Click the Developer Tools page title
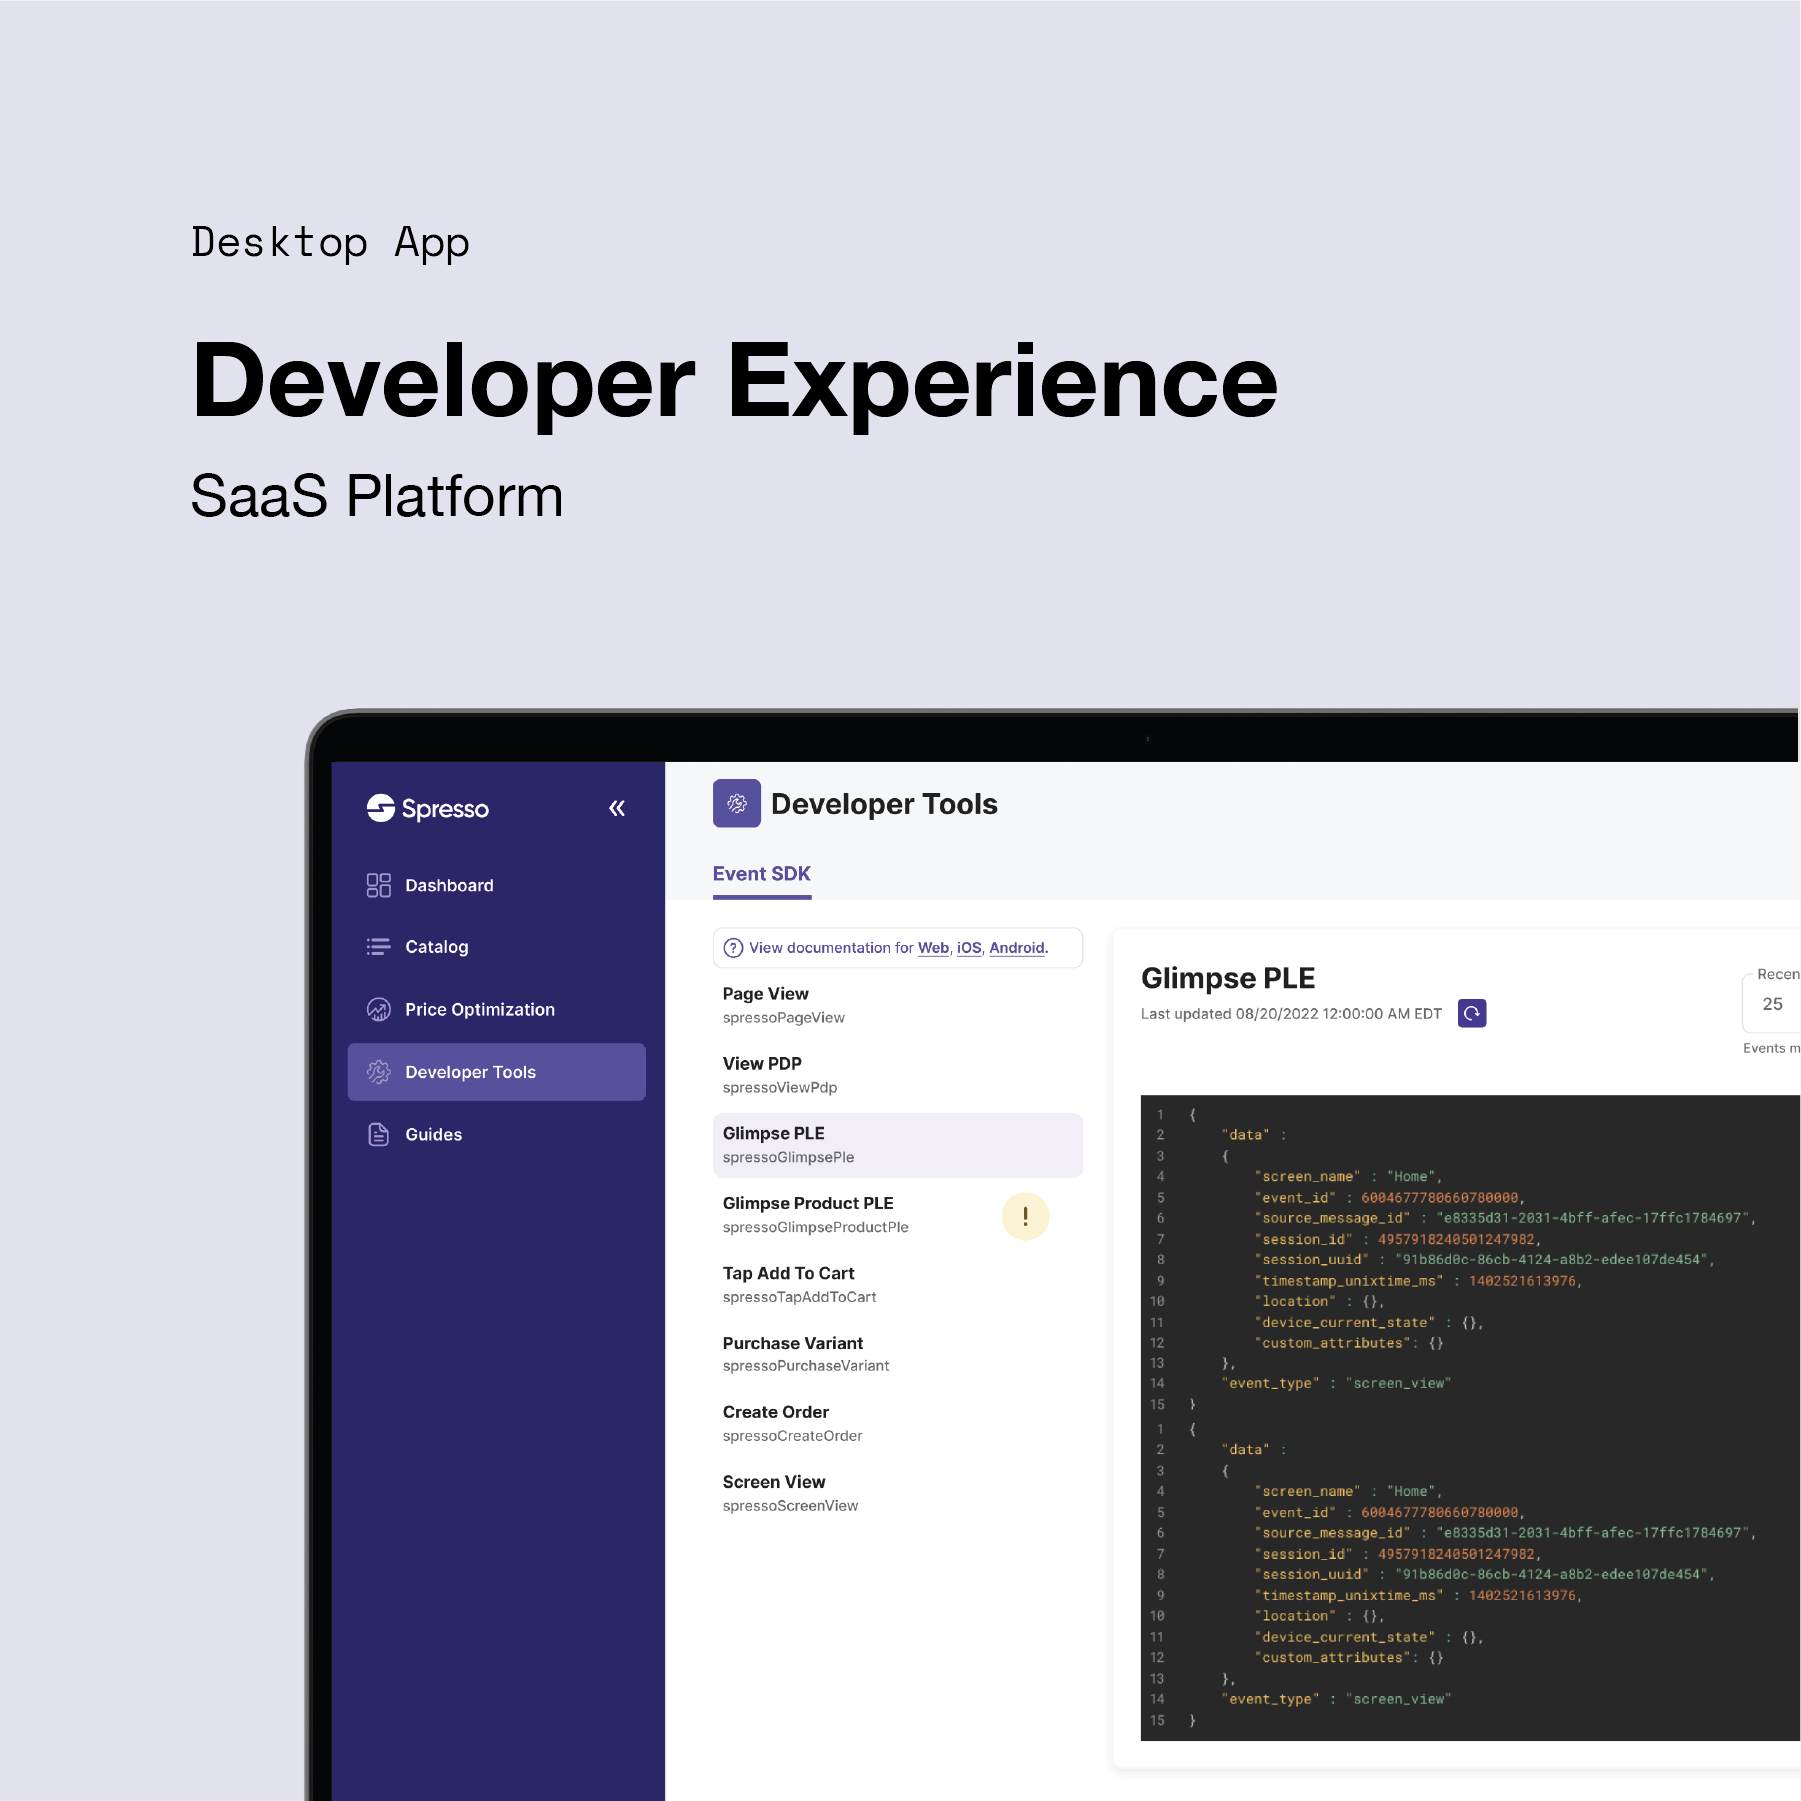 [x=884, y=804]
